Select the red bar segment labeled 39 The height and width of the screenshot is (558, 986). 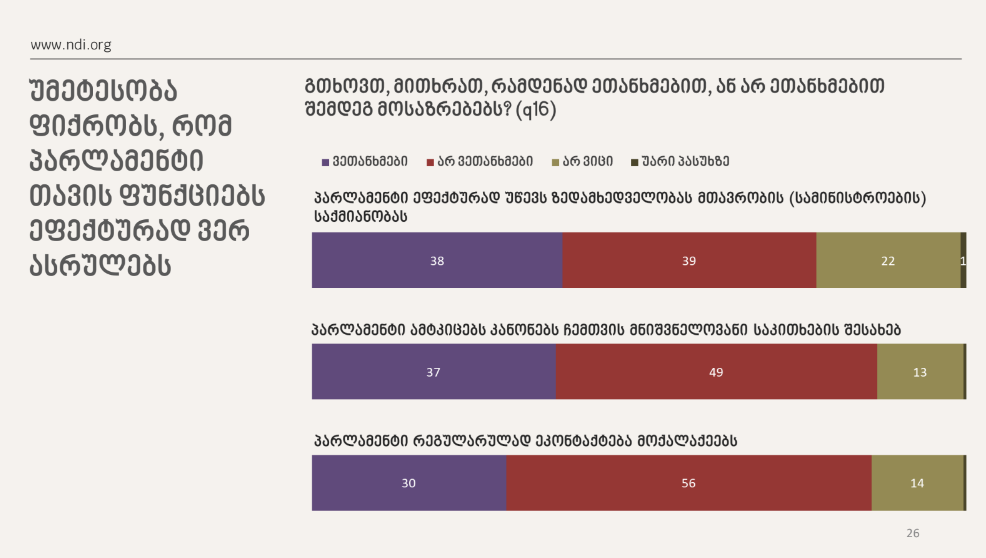coord(689,260)
